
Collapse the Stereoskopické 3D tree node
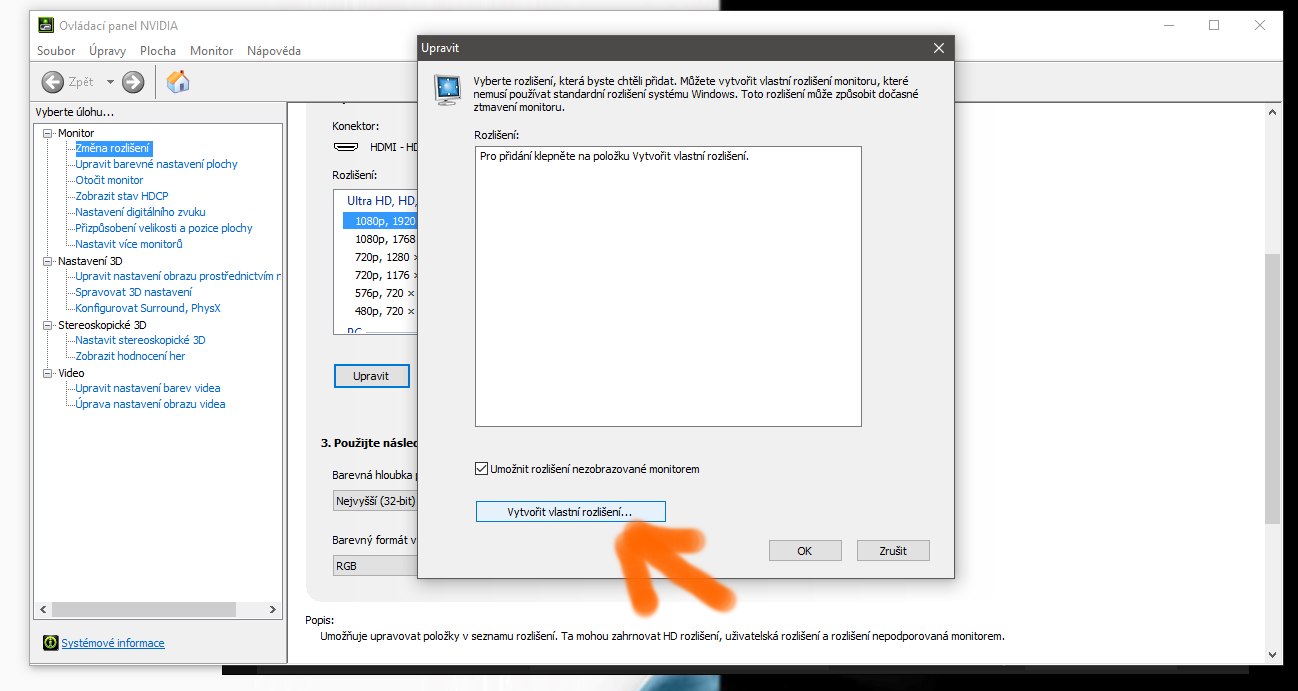coord(48,325)
